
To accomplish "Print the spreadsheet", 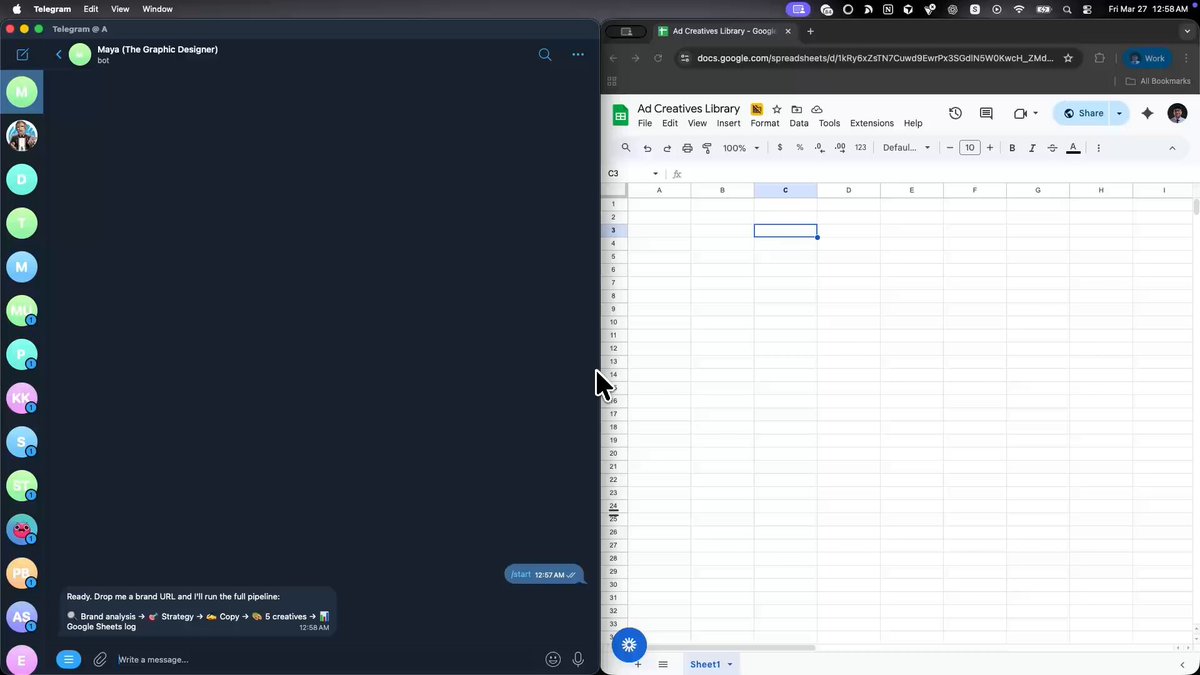I will click(x=687, y=148).
